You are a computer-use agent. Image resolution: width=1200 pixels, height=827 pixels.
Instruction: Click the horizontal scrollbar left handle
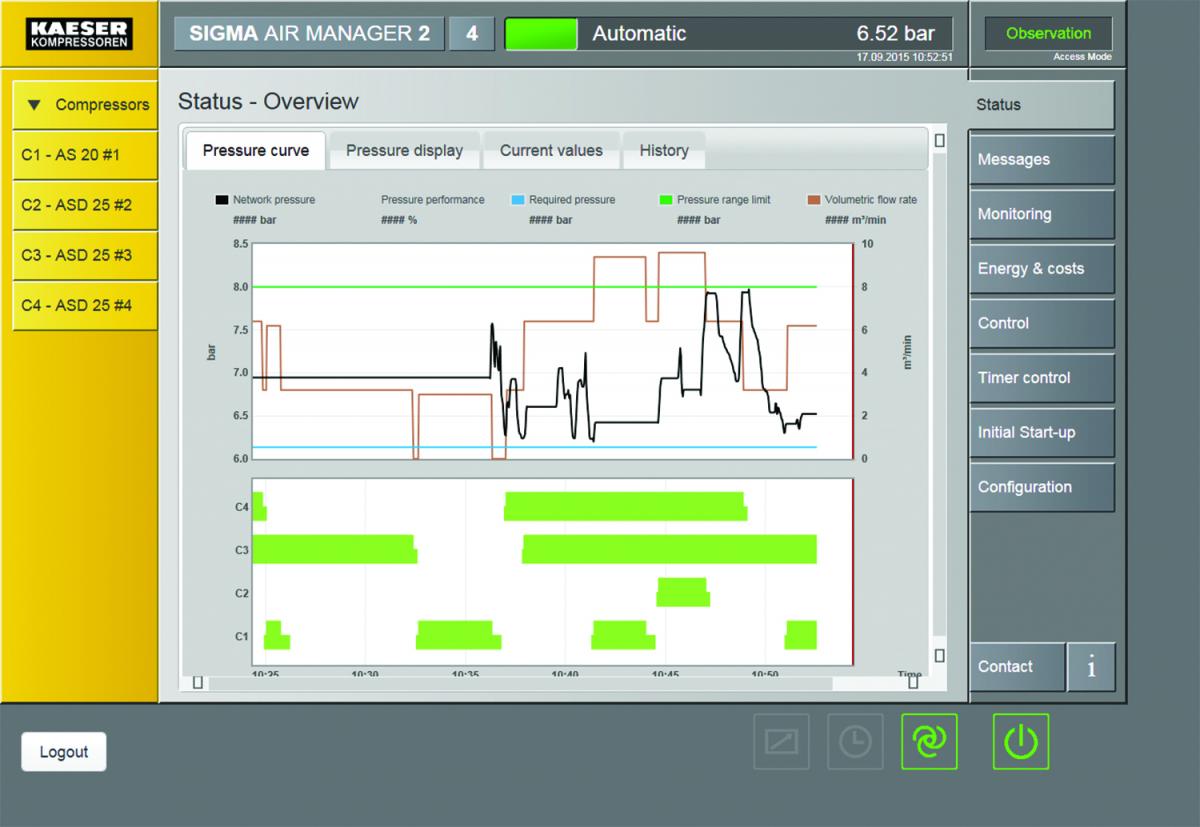point(198,683)
